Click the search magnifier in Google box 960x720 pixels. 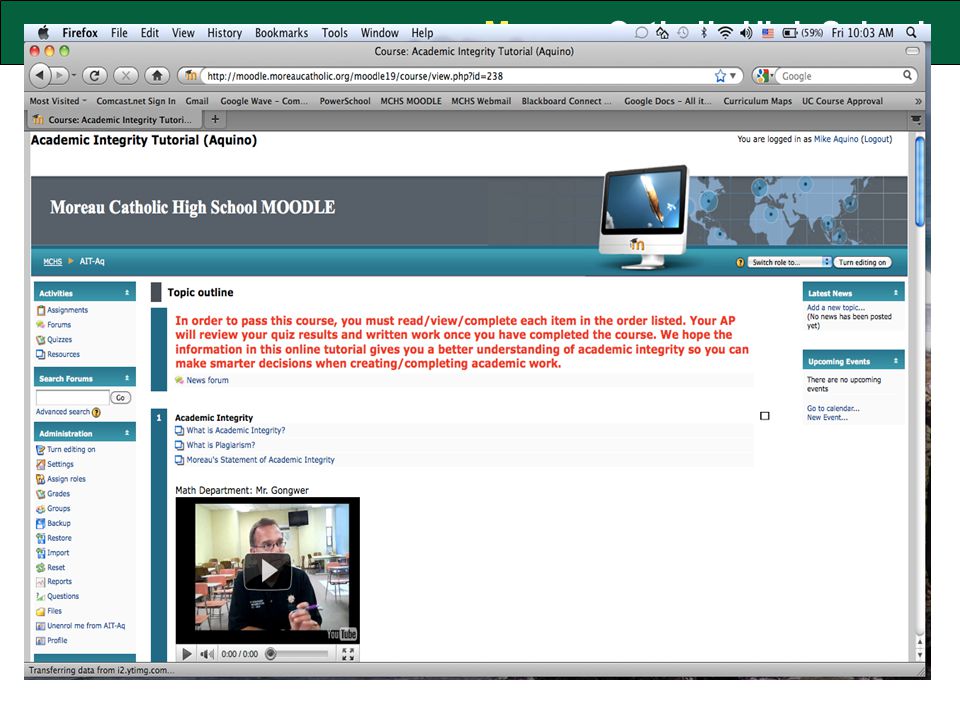click(907, 75)
